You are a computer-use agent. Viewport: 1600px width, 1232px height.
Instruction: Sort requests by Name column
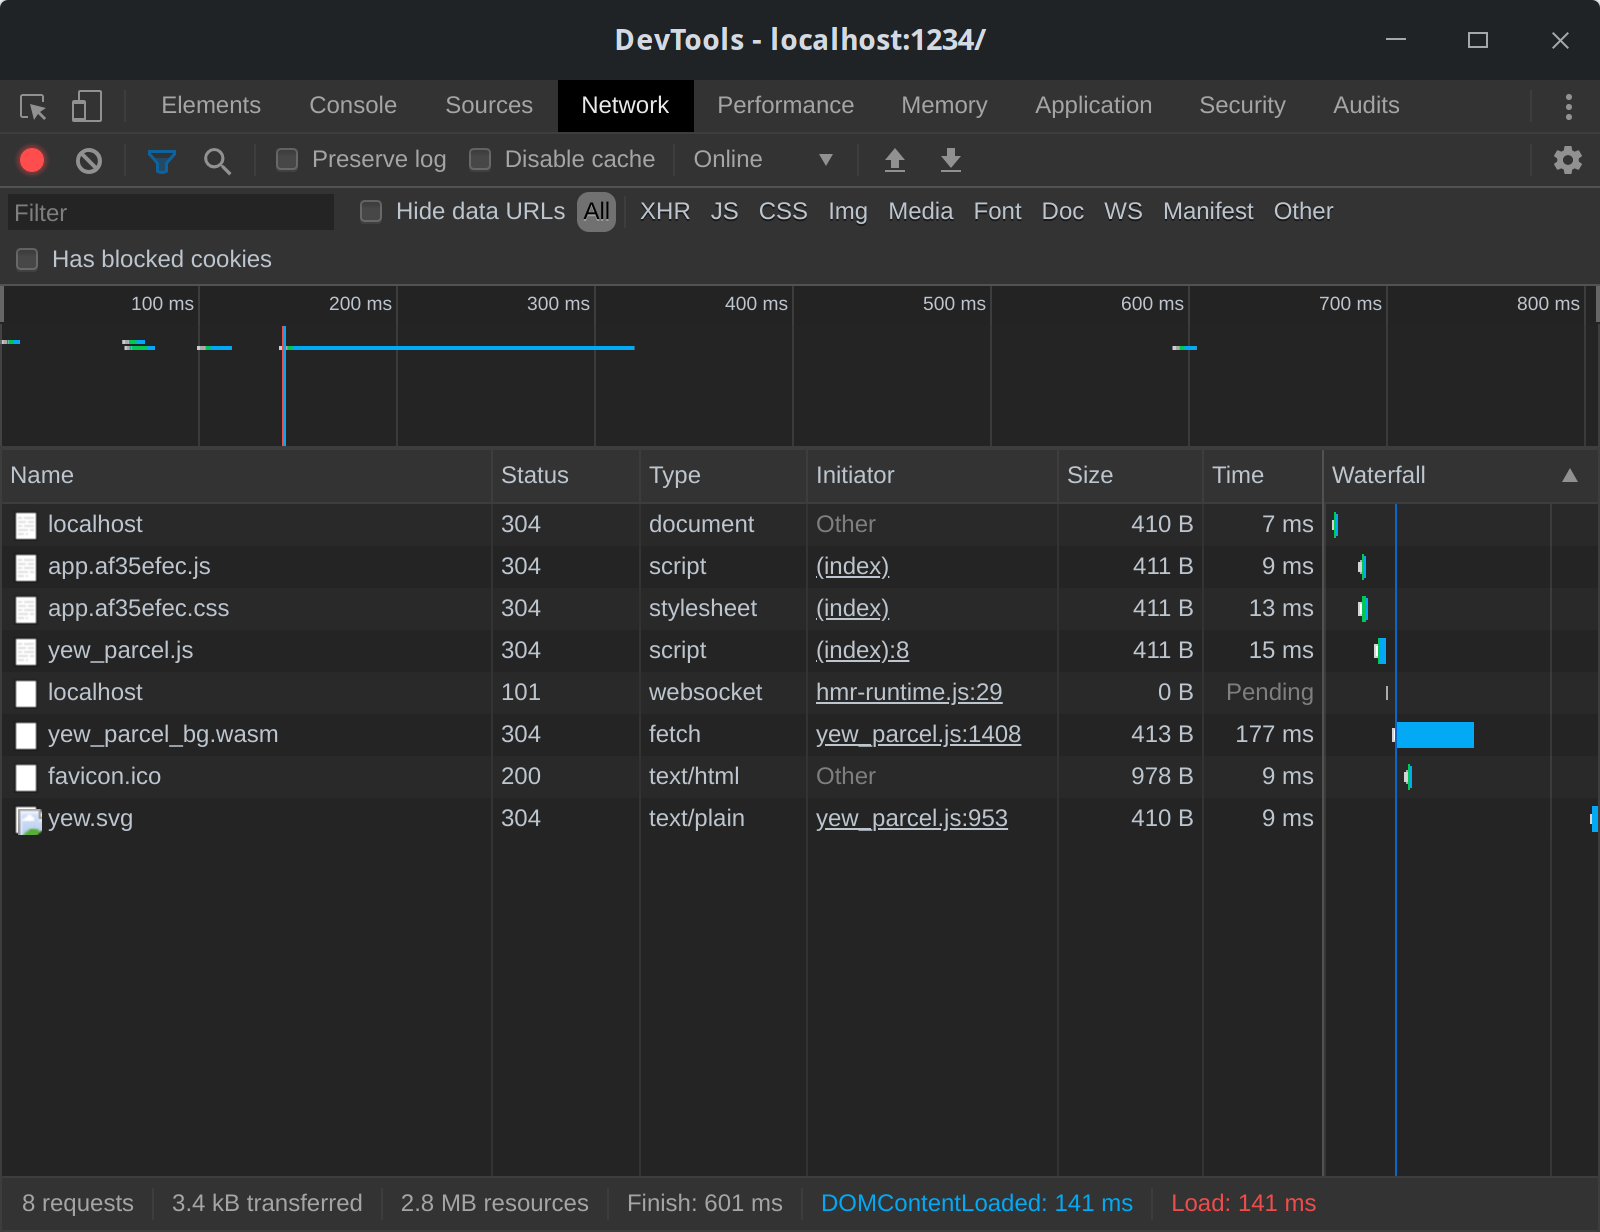246,476
